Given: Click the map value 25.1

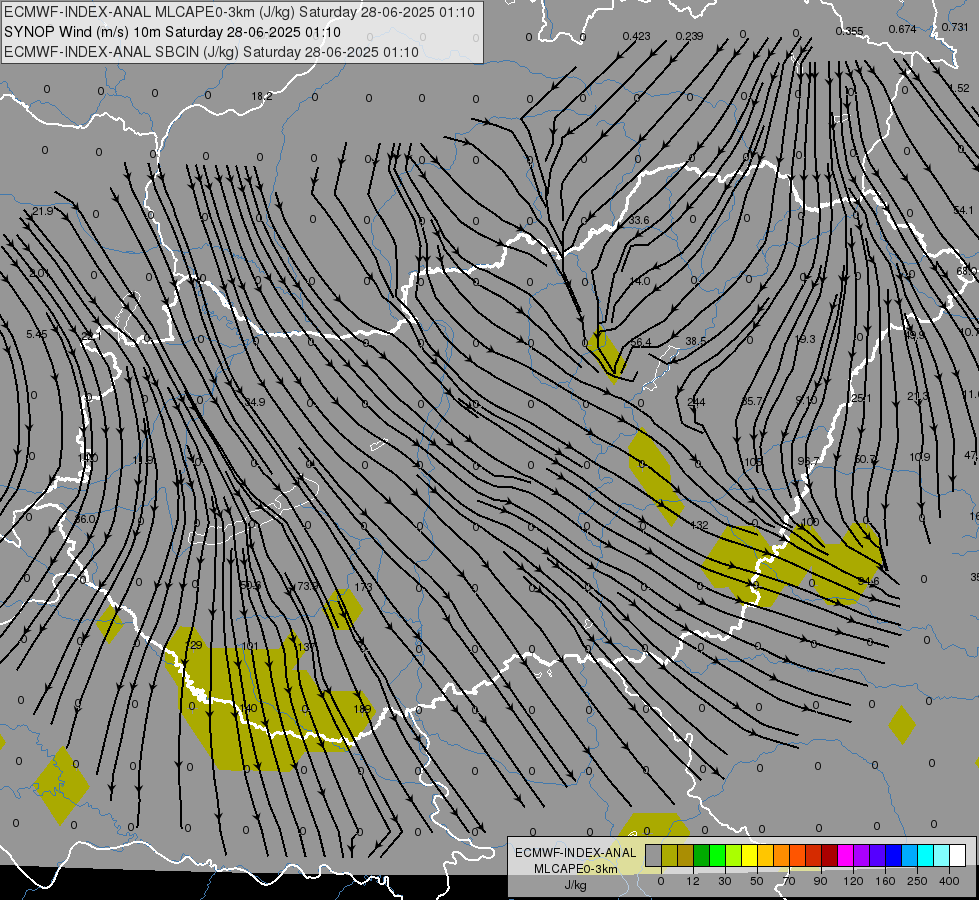Looking at the screenshot, I should tap(861, 398).
